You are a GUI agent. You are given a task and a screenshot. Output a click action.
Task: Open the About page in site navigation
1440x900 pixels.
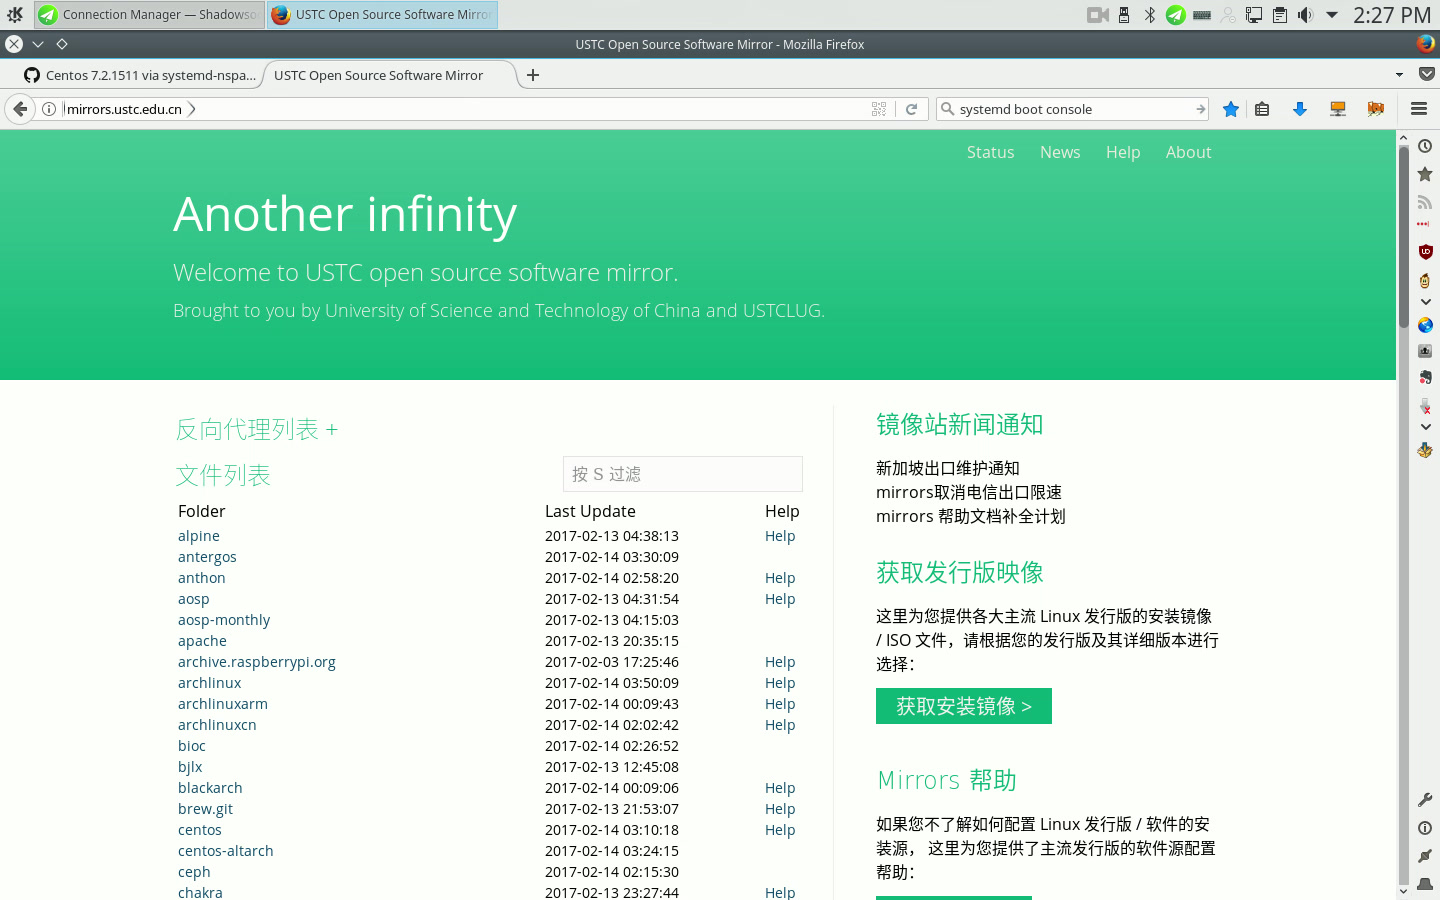click(1188, 152)
